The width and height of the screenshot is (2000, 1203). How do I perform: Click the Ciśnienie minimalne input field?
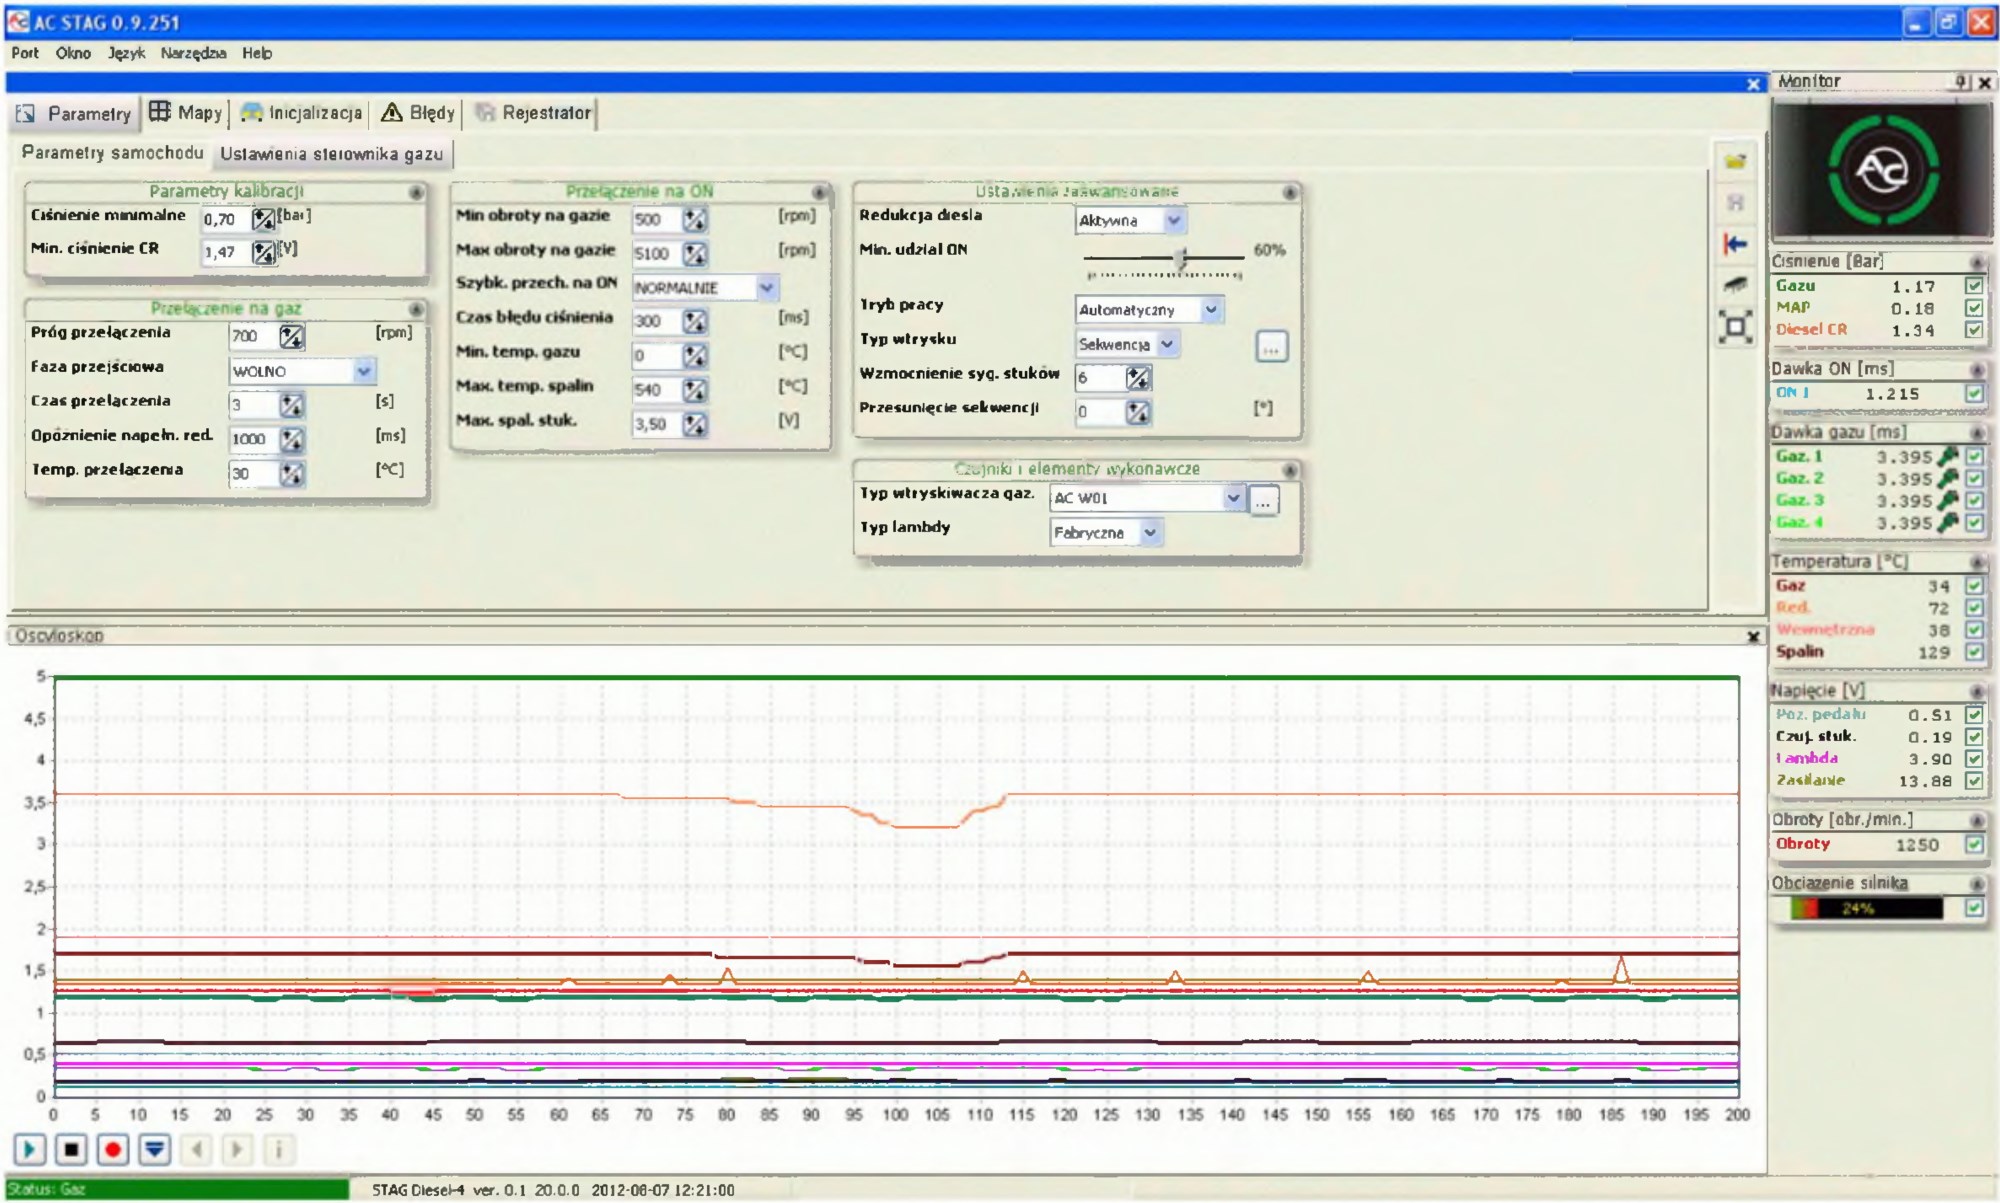pyautogui.click(x=225, y=220)
